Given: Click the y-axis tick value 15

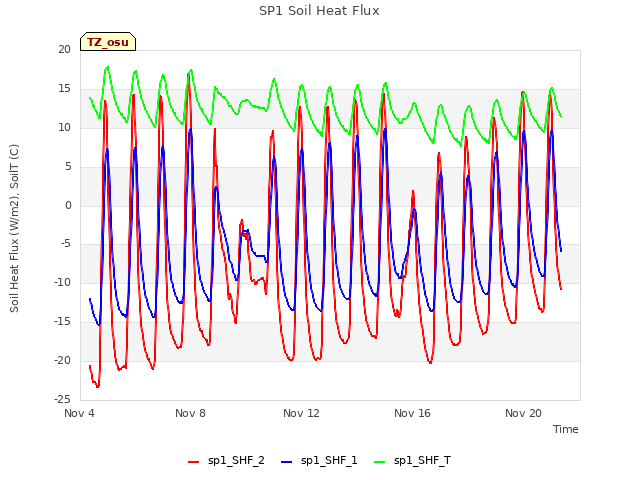Looking at the screenshot, I should tap(64, 89).
